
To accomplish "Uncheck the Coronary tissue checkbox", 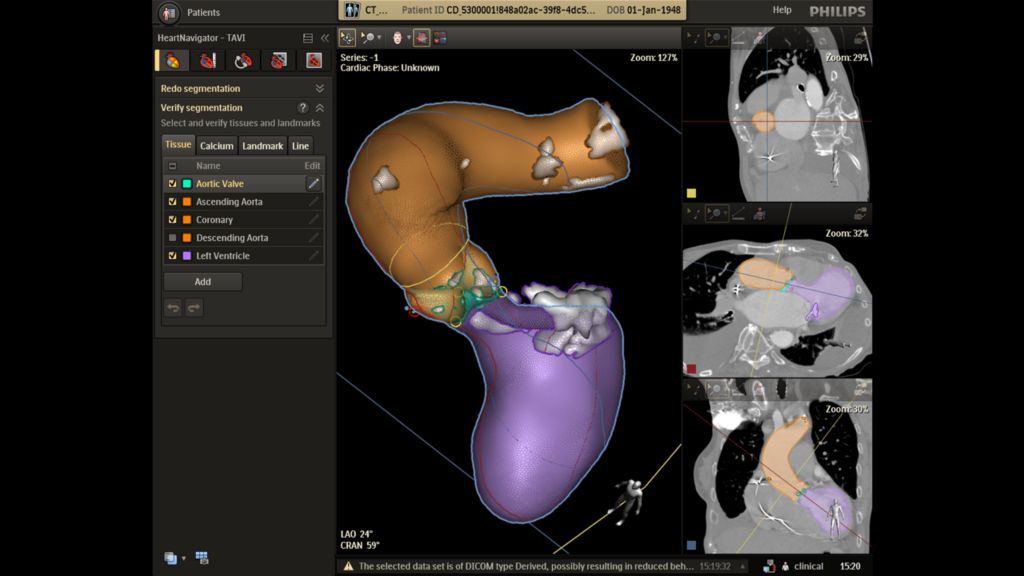I will click(172, 220).
